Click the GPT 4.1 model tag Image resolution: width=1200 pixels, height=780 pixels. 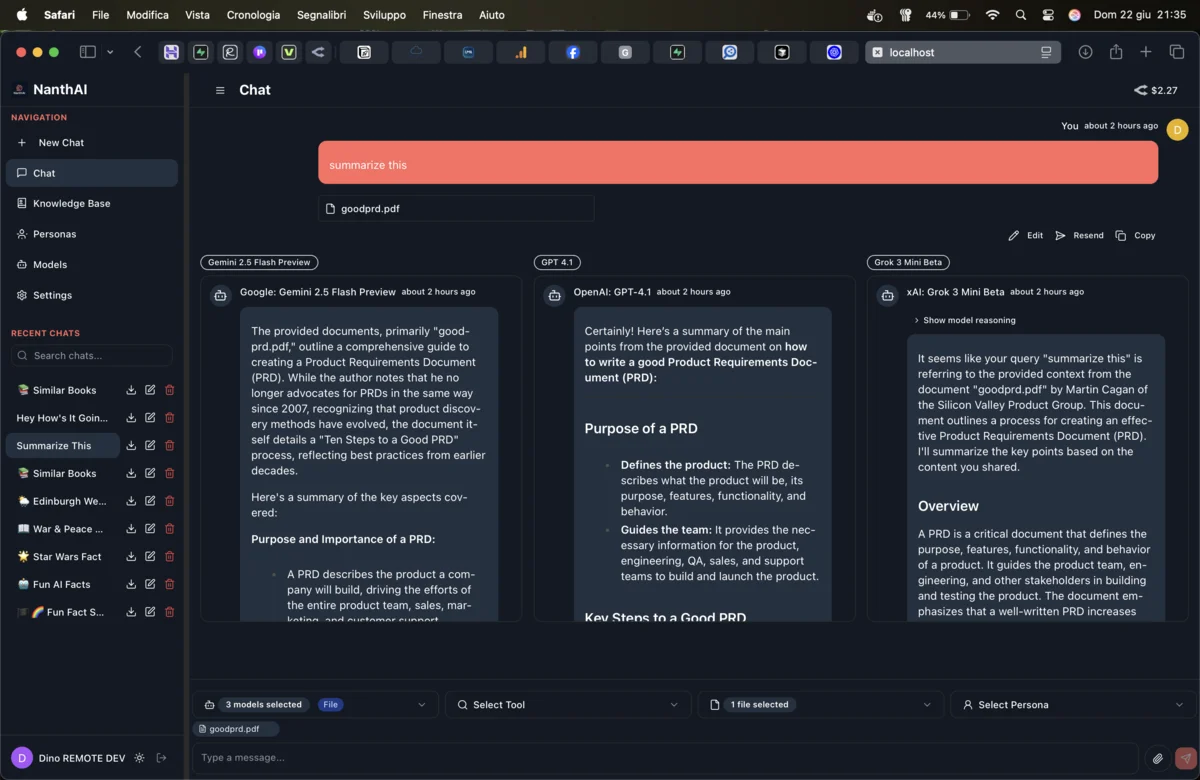(x=557, y=263)
